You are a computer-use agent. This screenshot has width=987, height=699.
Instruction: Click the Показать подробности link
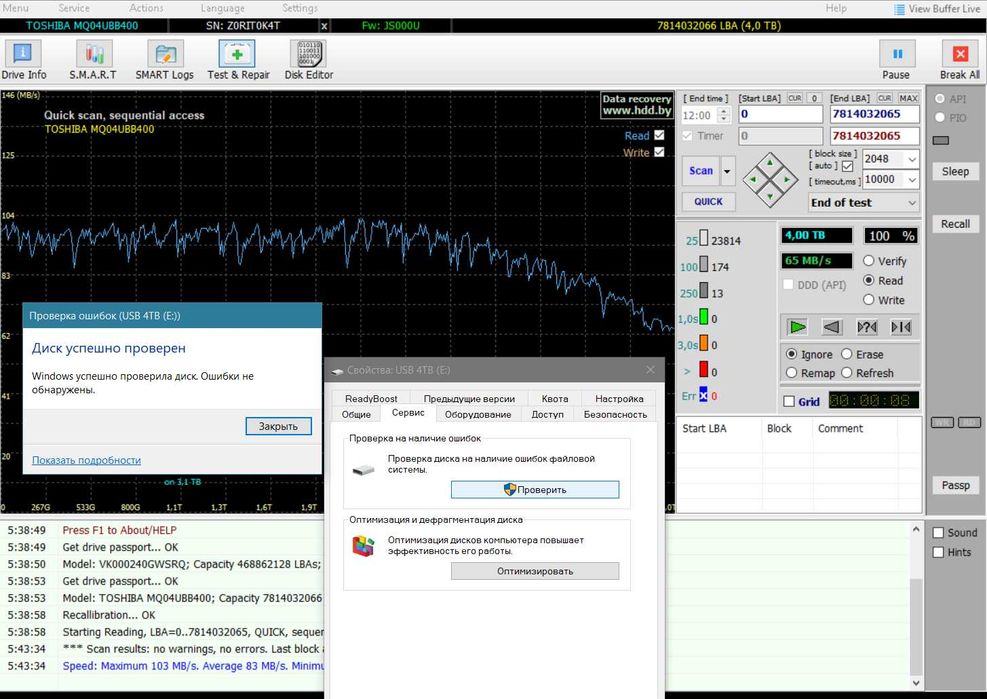[86, 460]
